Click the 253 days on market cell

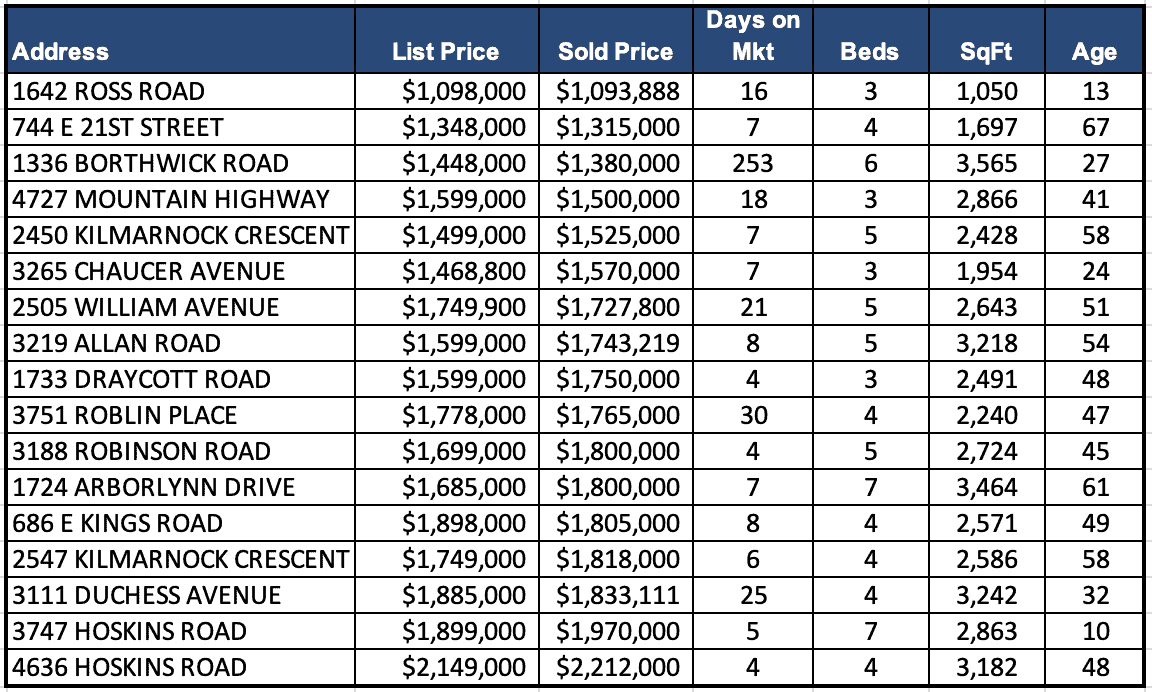[x=753, y=164]
